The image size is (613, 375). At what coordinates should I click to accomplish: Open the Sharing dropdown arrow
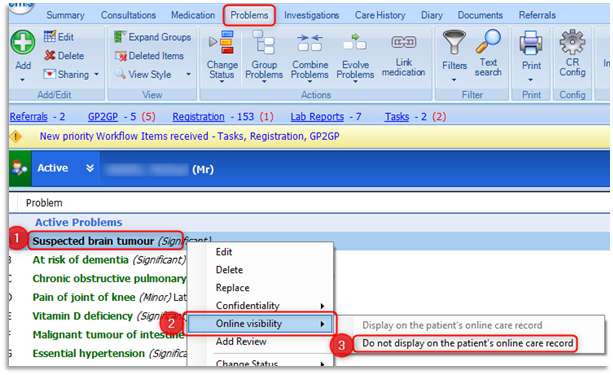click(96, 74)
